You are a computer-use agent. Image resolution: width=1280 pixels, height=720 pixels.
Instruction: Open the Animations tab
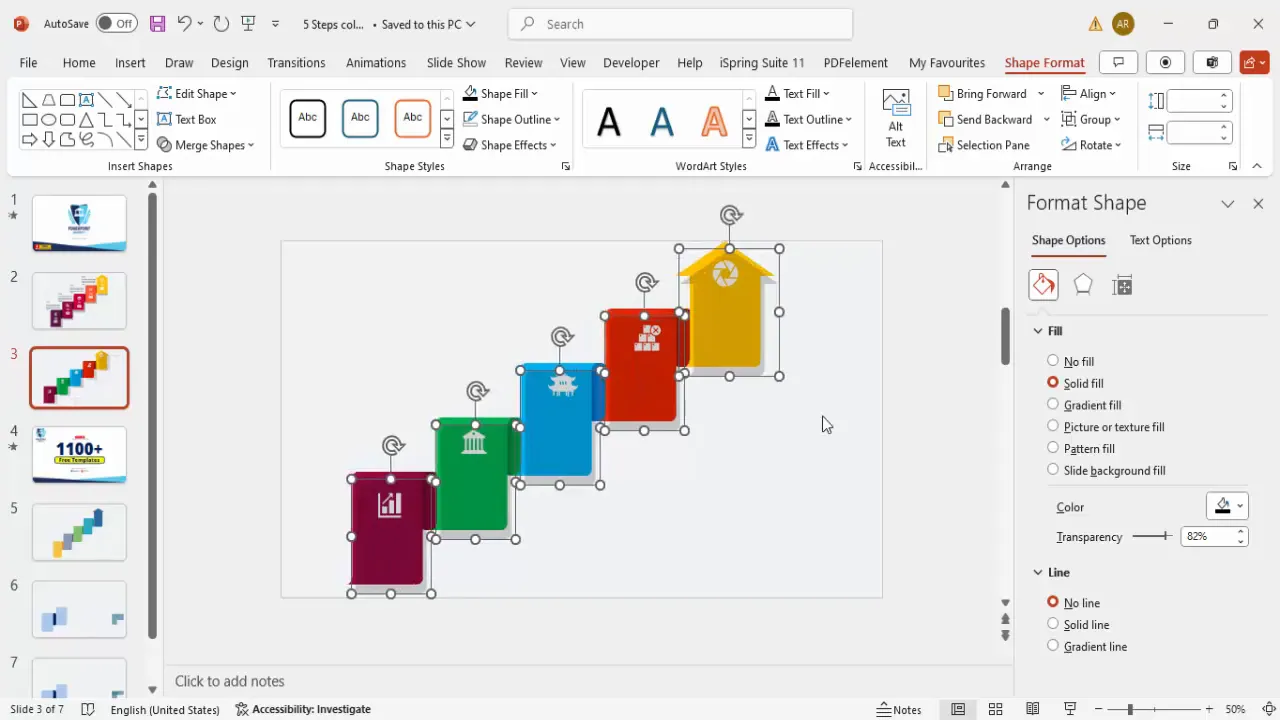tap(376, 62)
